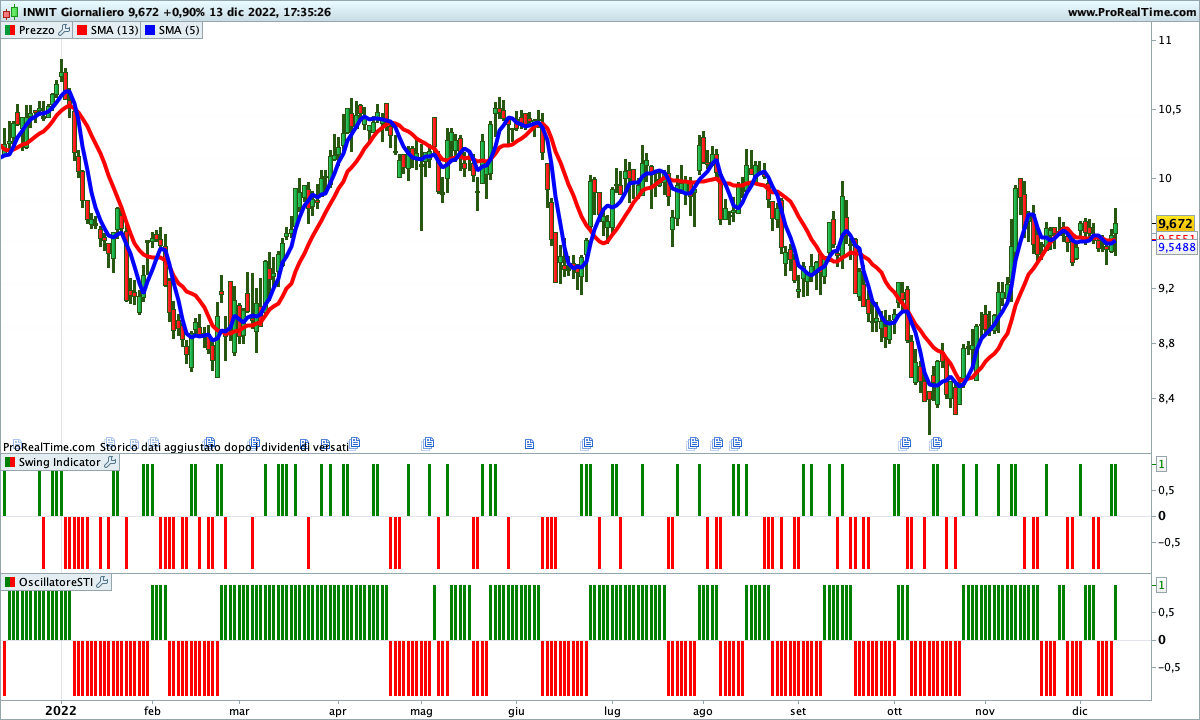Click the Swing Indicator red-green color icon
1200x720 pixels.
[10, 462]
